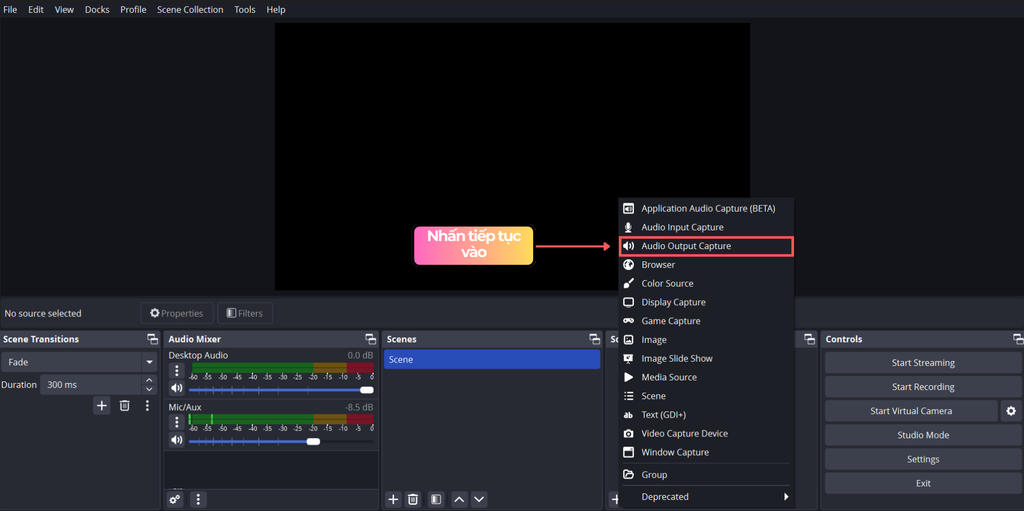Add a Video Capture Device source
The height and width of the screenshot is (511, 1024).
[706, 433]
